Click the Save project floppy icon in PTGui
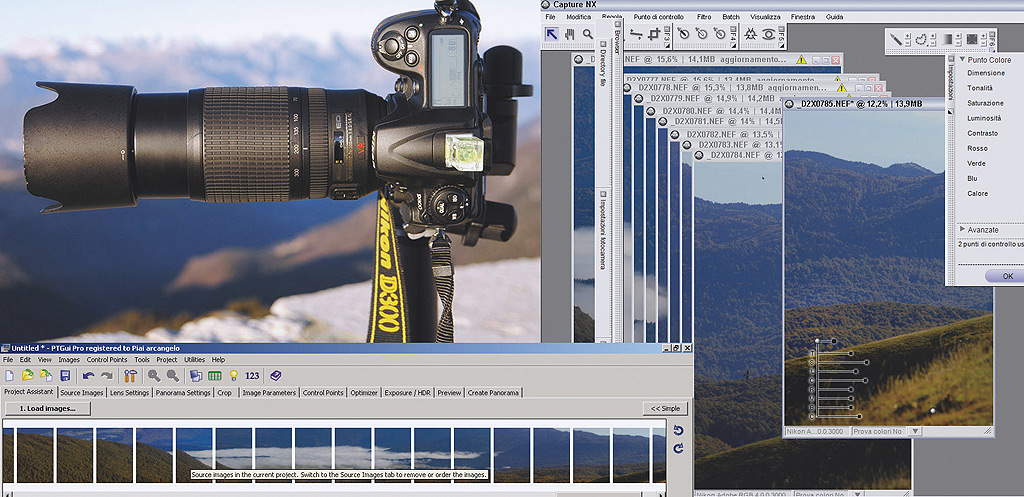The image size is (1024, 497). pyautogui.click(x=65, y=376)
